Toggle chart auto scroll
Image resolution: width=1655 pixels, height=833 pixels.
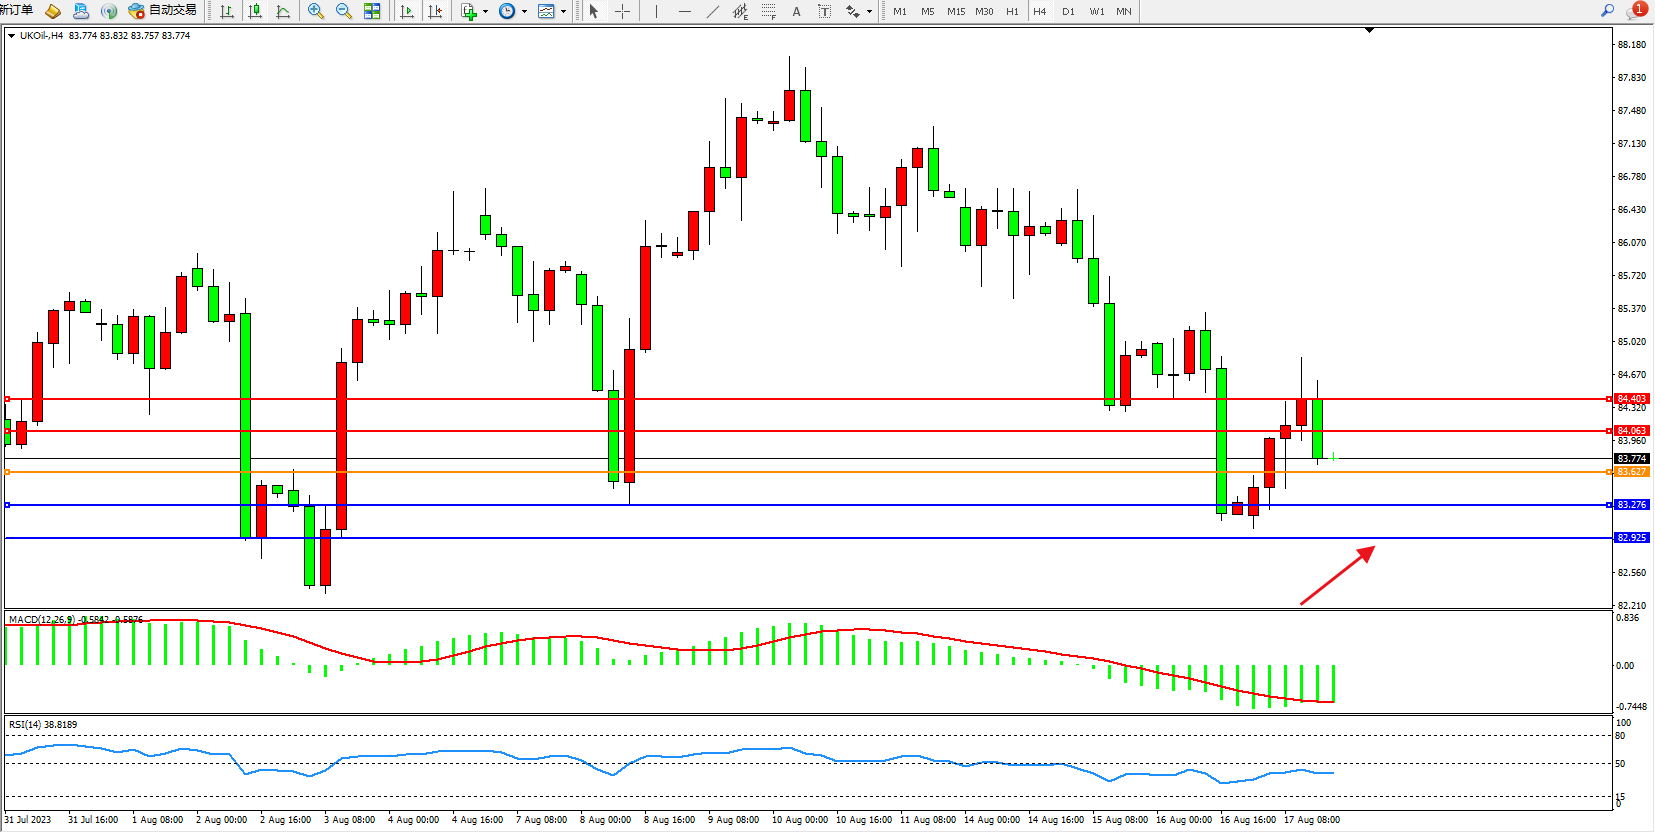pos(407,11)
